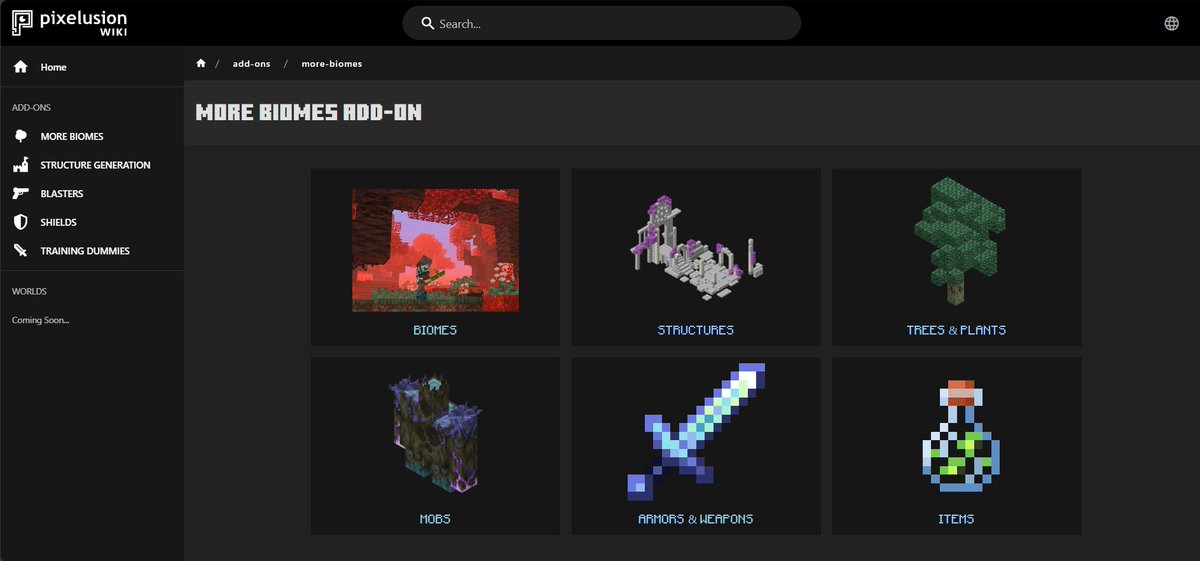Open the Armors & Weapons sword image
1200x561 pixels.
(696, 431)
